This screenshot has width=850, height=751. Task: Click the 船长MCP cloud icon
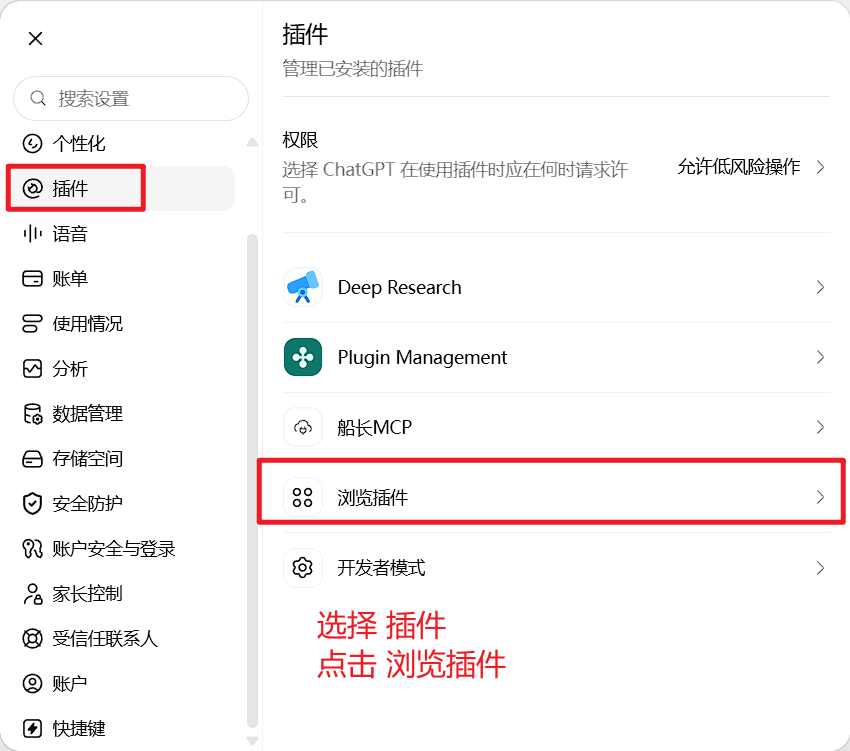303,427
